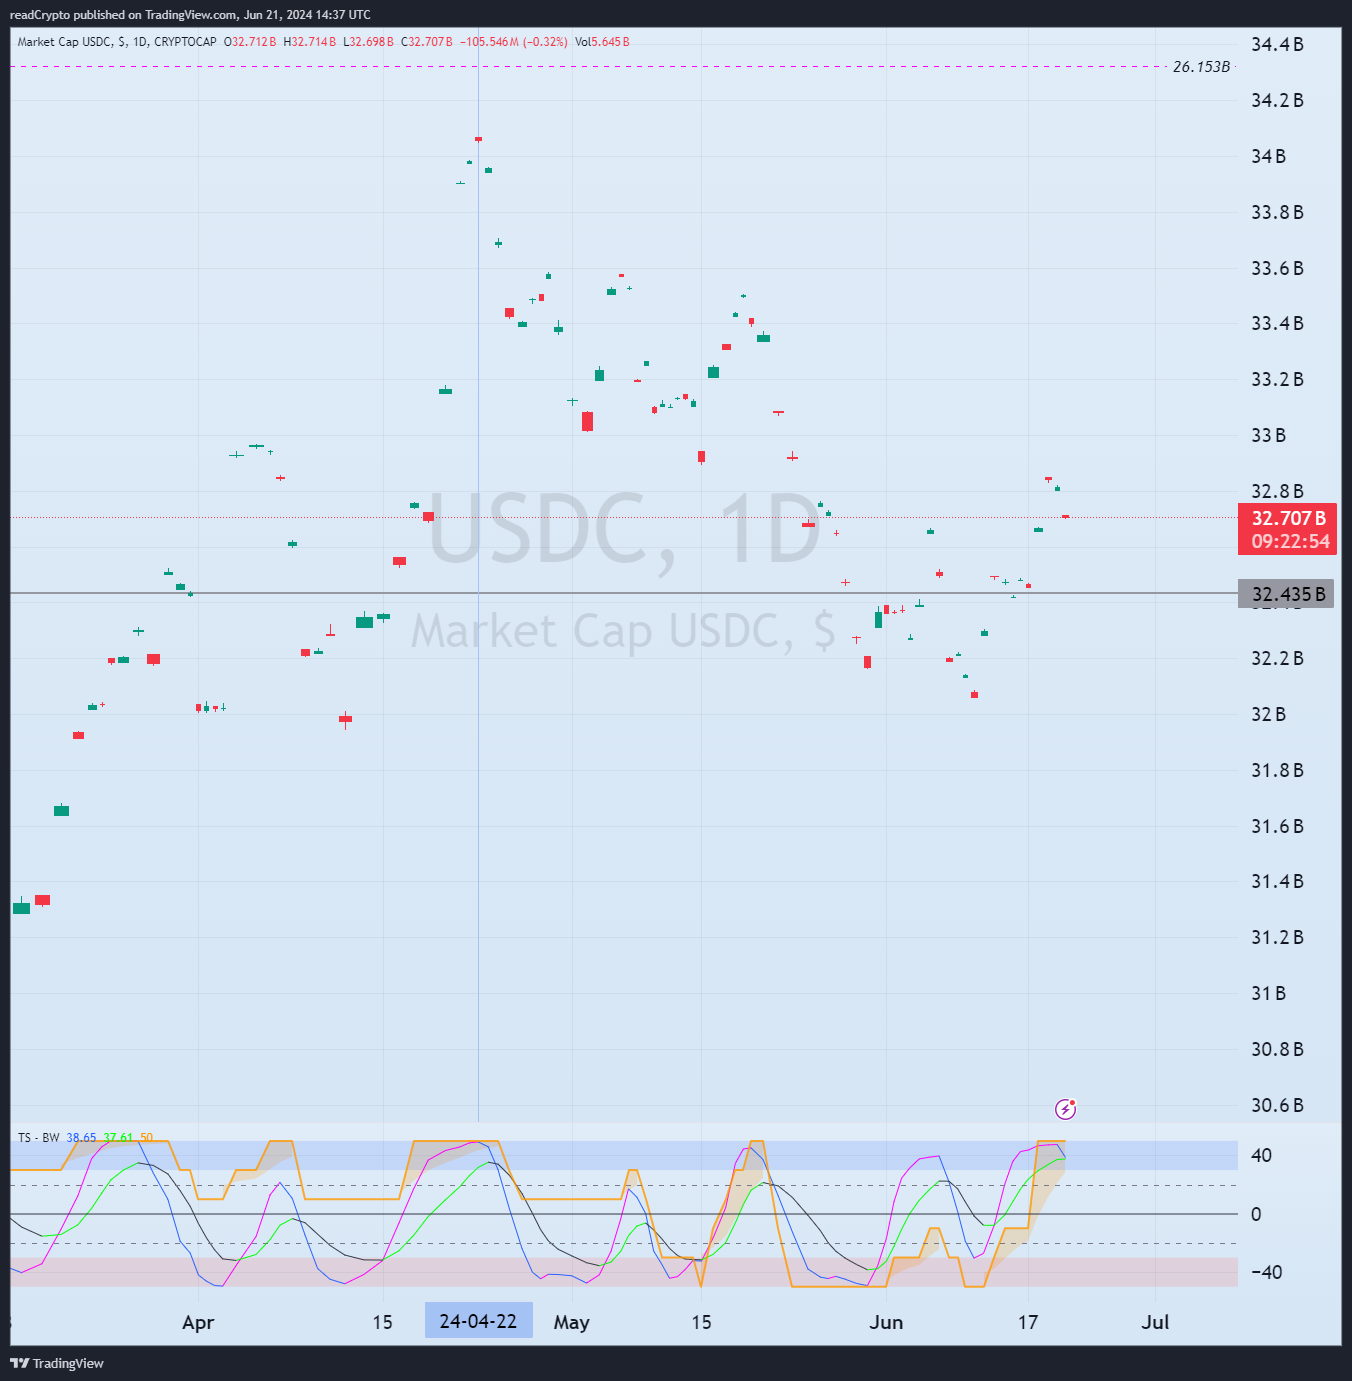Image resolution: width=1352 pixels, height=1381 pixels.
Task: Click the low value L32.698 B
Action: tap(368, 42)
